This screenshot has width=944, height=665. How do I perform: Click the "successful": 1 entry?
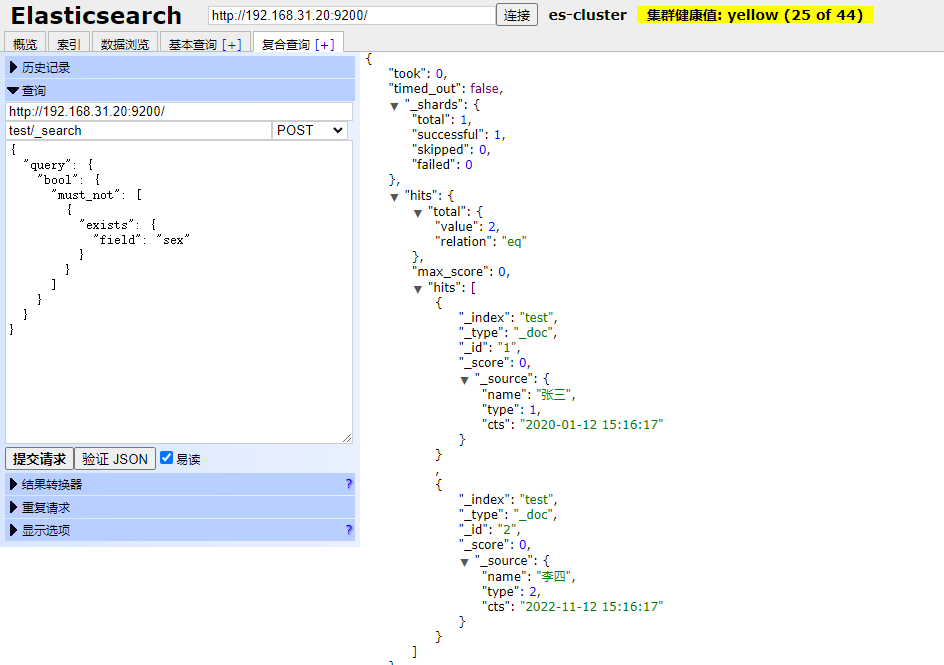[459, 134]
